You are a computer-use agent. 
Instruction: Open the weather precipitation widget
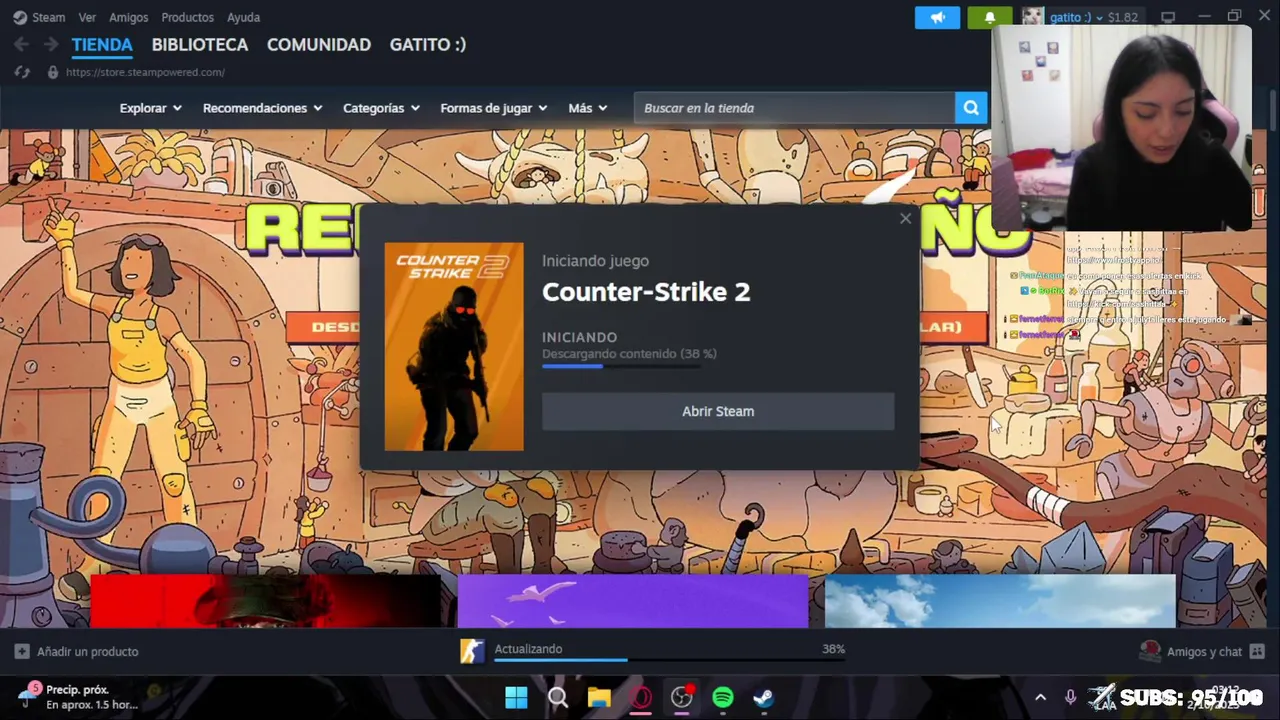click(x=78, y=697)
